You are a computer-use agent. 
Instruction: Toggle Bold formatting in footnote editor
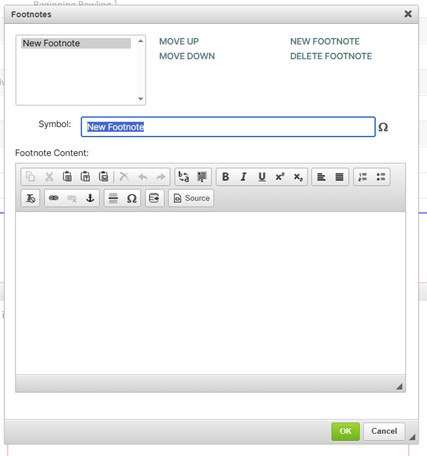(x=225, y=177)
